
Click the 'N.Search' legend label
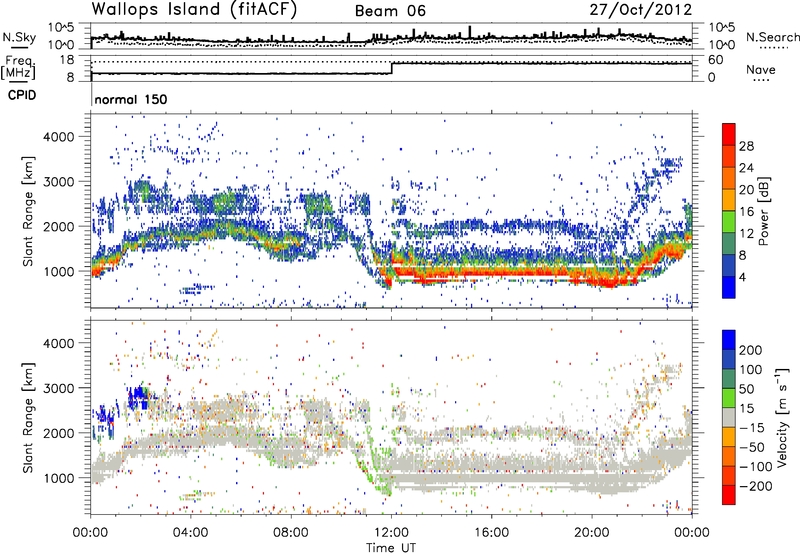773,37
